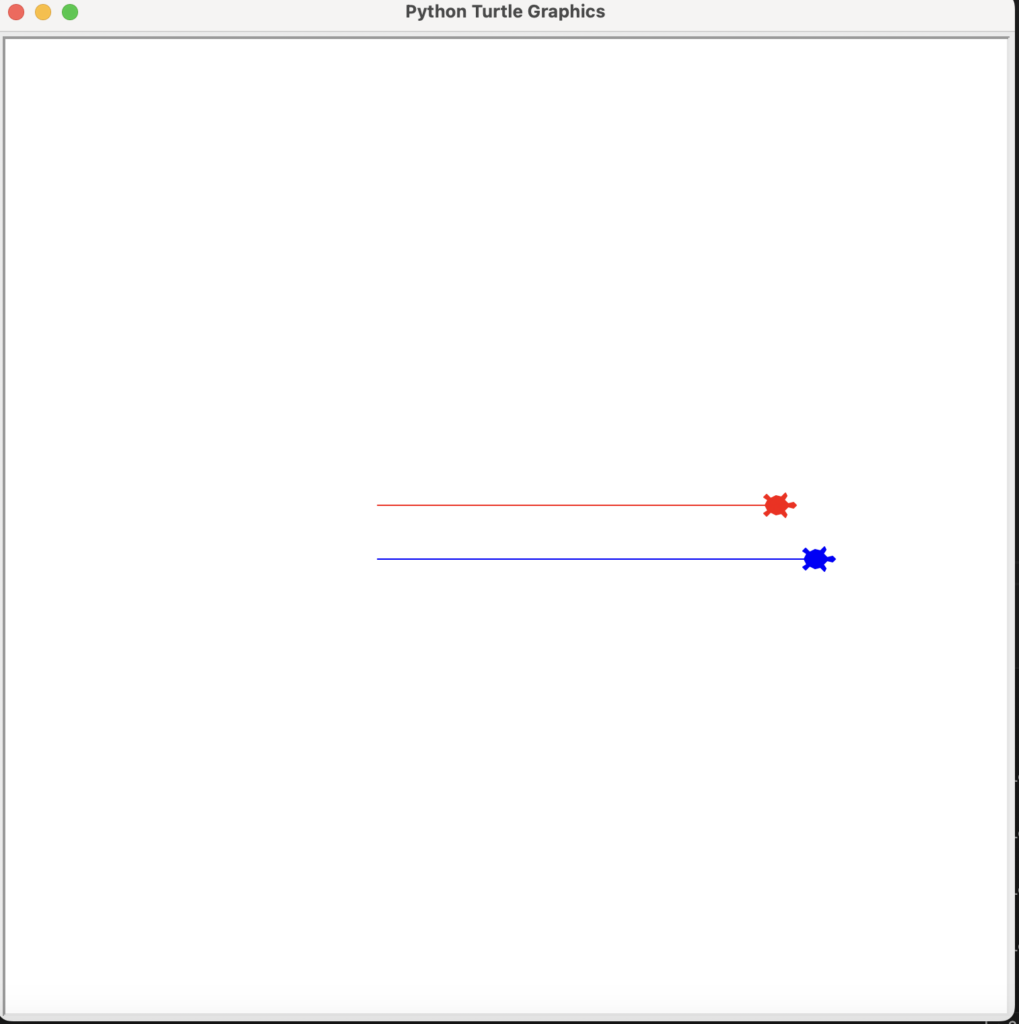Select the Python Turtle Graphics title text
The width and height of the screenshot is (1019, 1024).
tap(505, 12)
